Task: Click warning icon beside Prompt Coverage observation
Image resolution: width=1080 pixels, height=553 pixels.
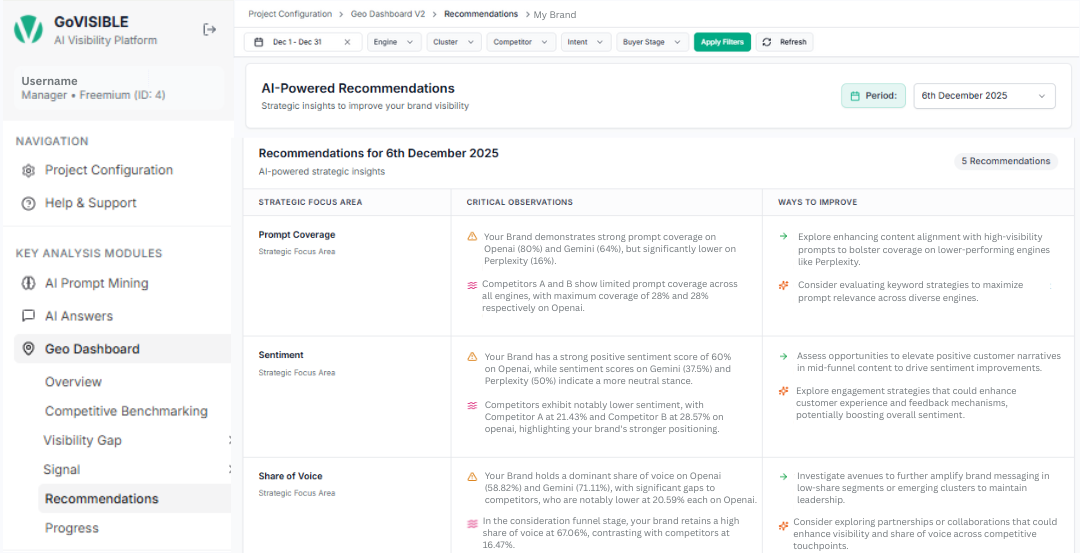Action: (x=472, y=236)
